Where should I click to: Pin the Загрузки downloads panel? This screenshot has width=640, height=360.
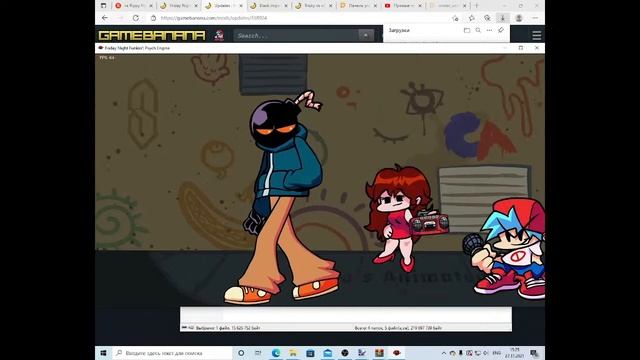click(x=501, y=30)
